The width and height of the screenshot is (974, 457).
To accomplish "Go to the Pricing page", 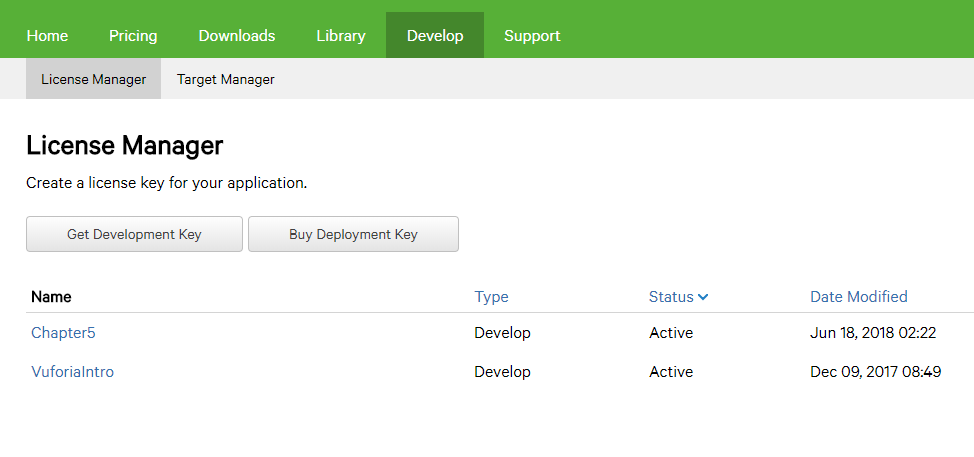I will coord(133,35).
